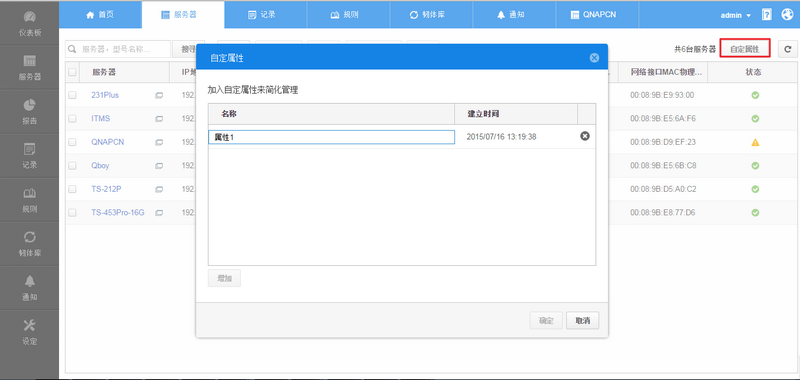Open the QNAPCN top tab

tap(597, 15)
